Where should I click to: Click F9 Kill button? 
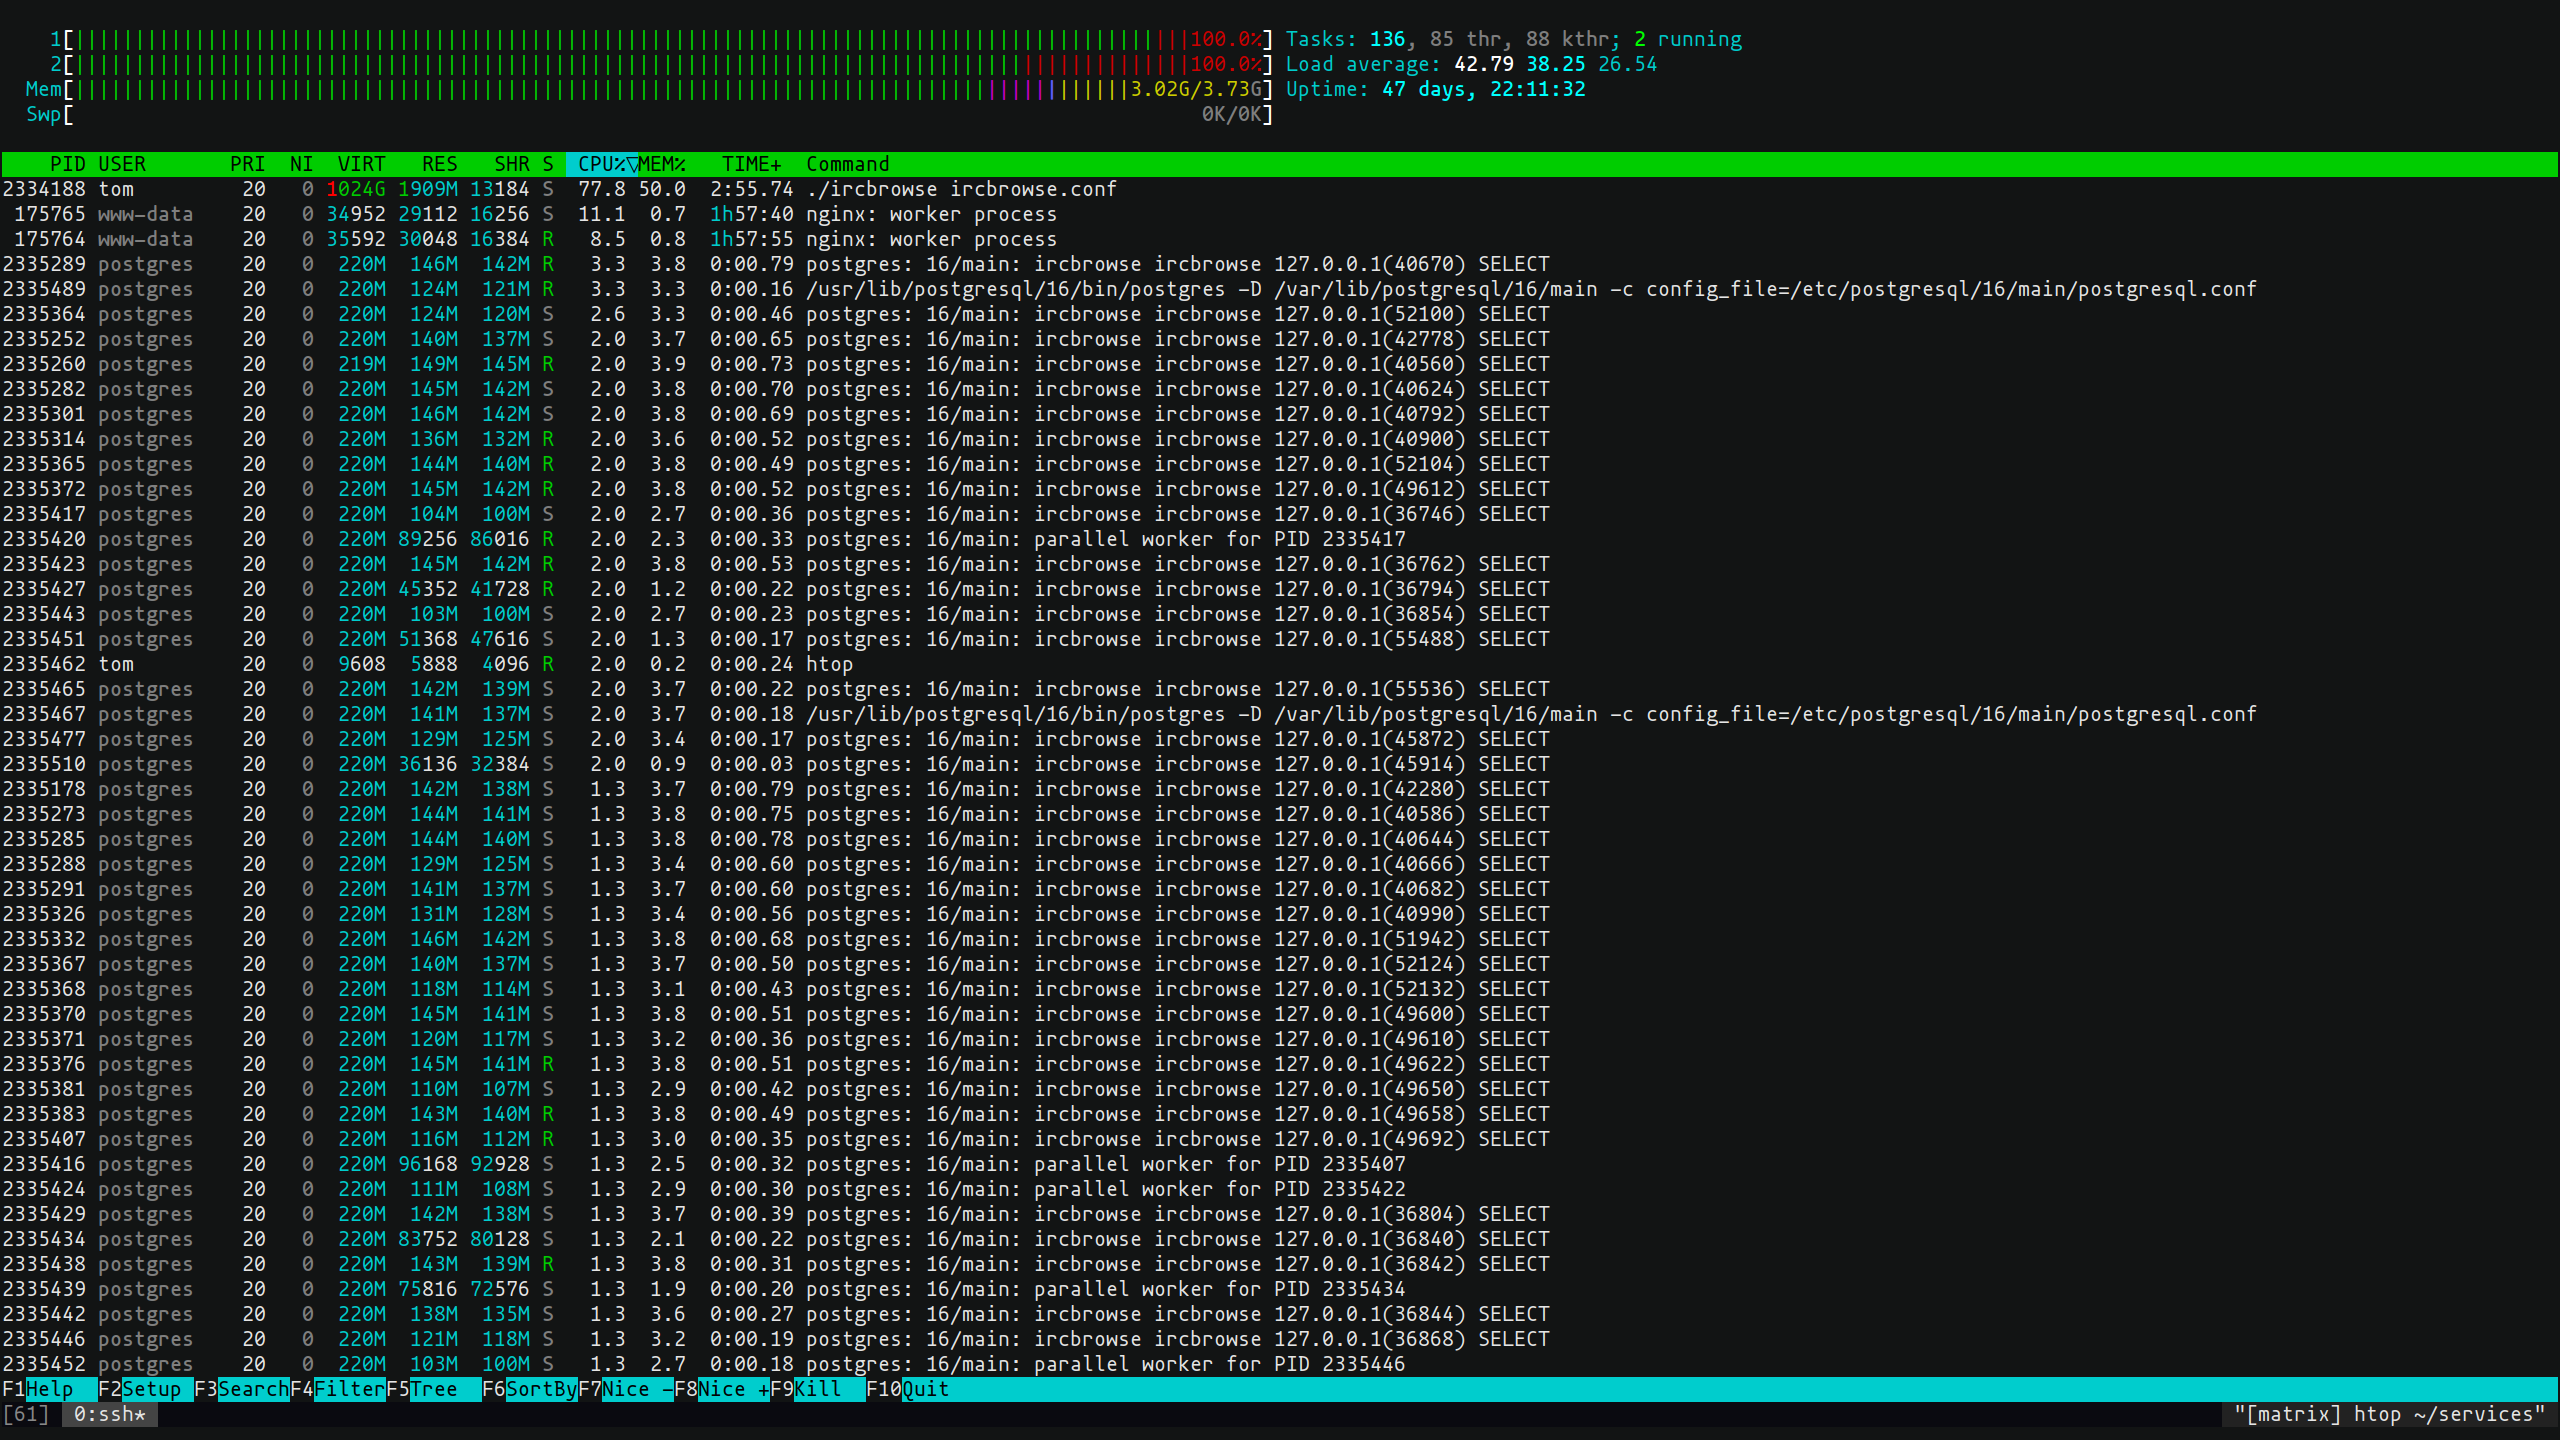(x=817, y=1389)
